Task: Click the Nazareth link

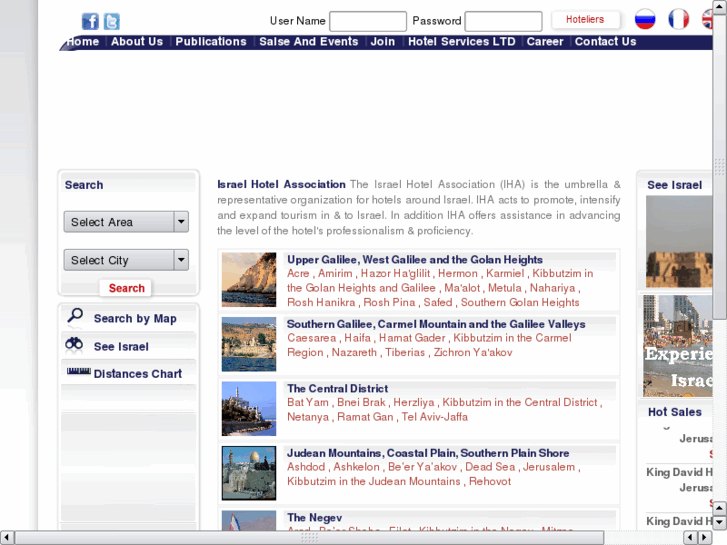Action: click(x=354, y=353)
